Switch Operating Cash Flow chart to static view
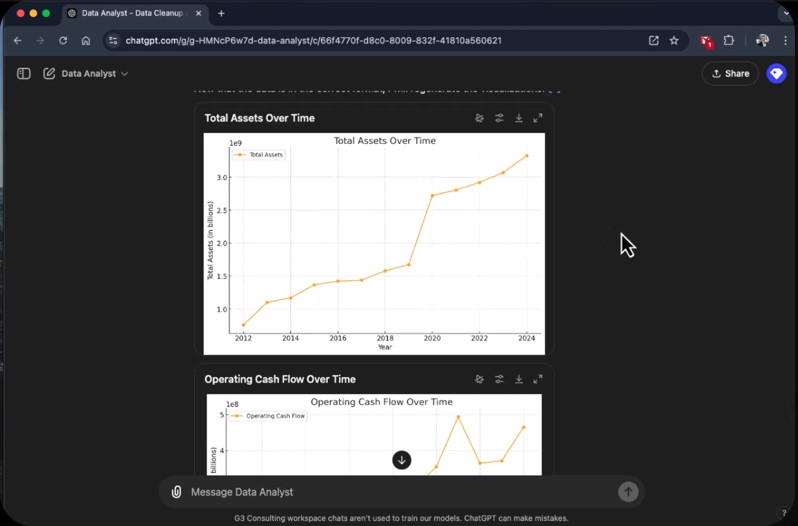The image size is (798, 526). click(x=480, y=379)
